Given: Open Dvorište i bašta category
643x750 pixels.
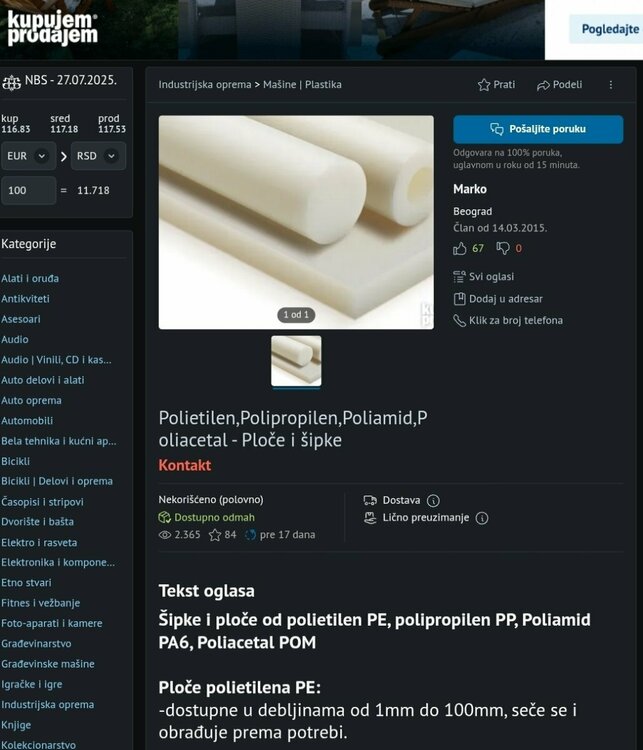Looking at the screenshot, I should [37, 522].
